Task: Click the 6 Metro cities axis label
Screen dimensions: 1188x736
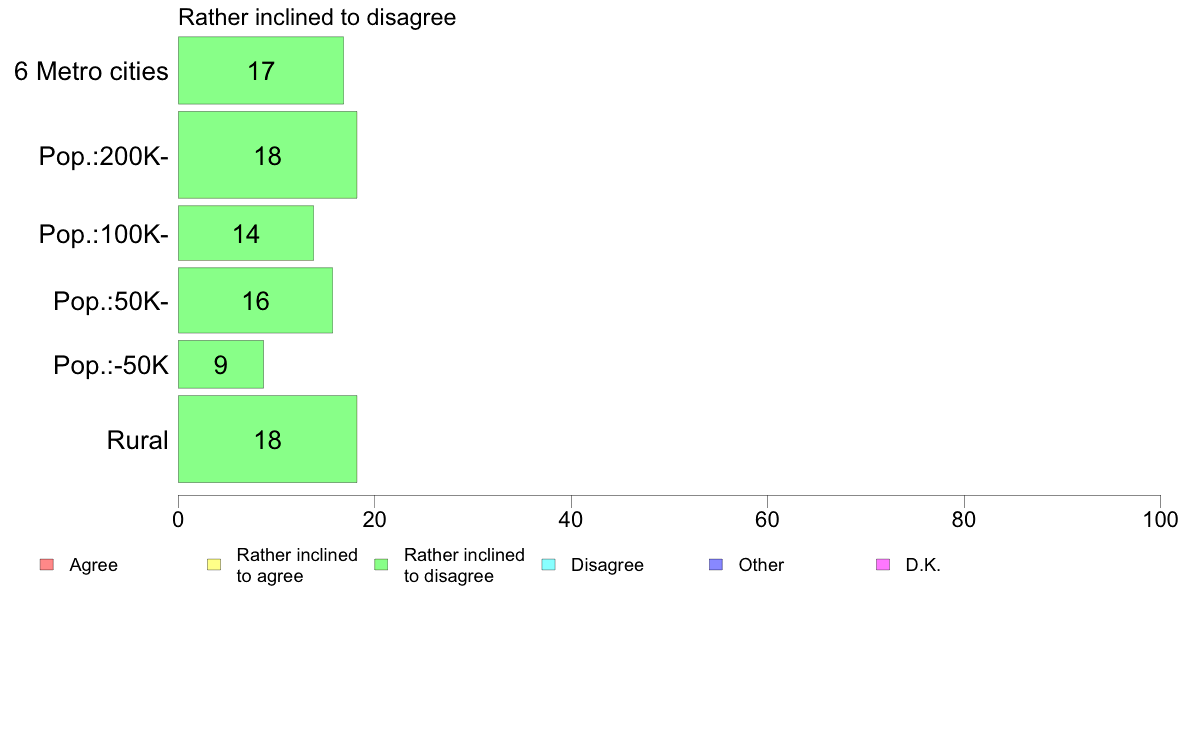Action: click(91, 71)
